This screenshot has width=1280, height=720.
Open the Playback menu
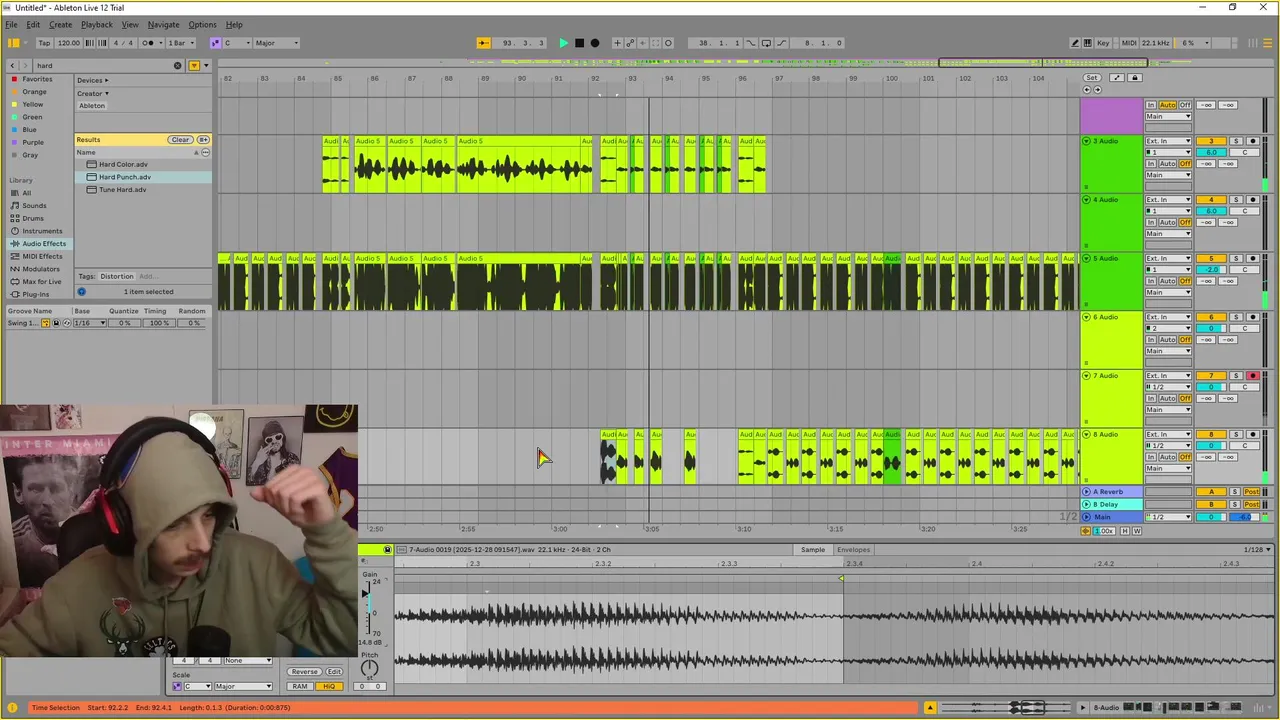96,24
